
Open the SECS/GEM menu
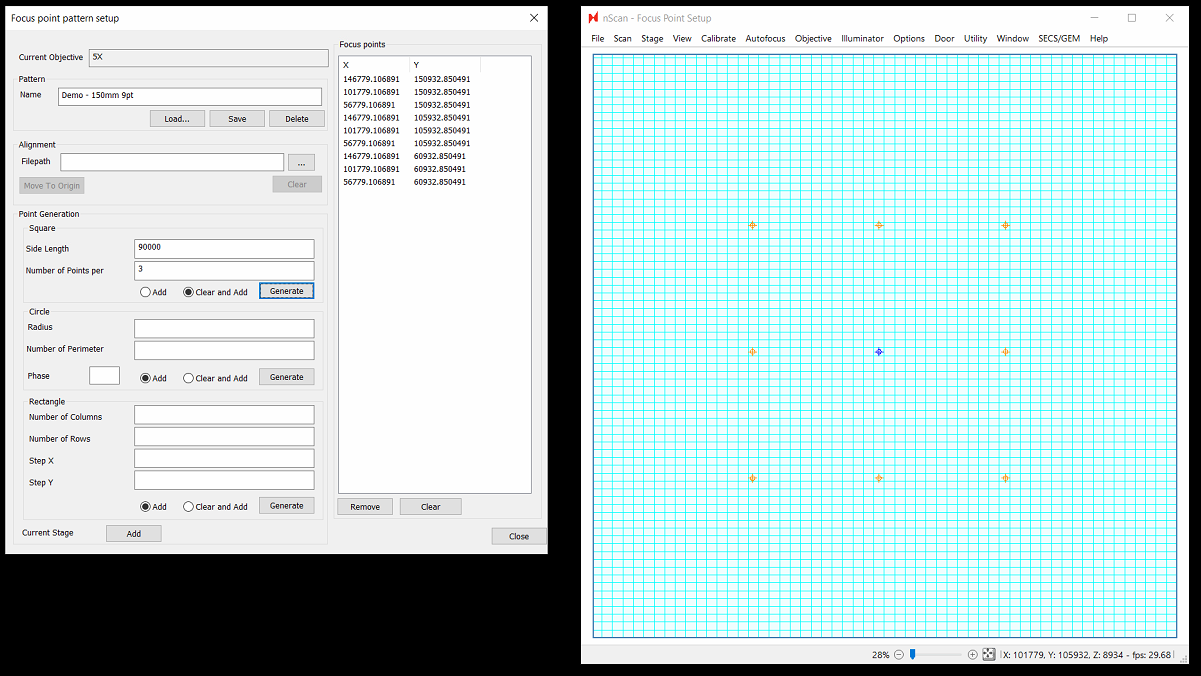point(1059,39)
